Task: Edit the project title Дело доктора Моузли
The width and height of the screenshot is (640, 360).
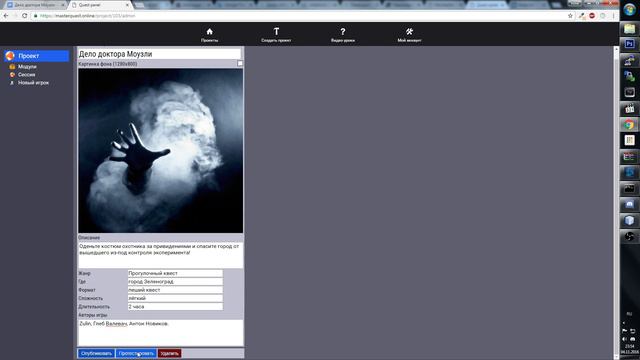Action: (x=160, y=54)
